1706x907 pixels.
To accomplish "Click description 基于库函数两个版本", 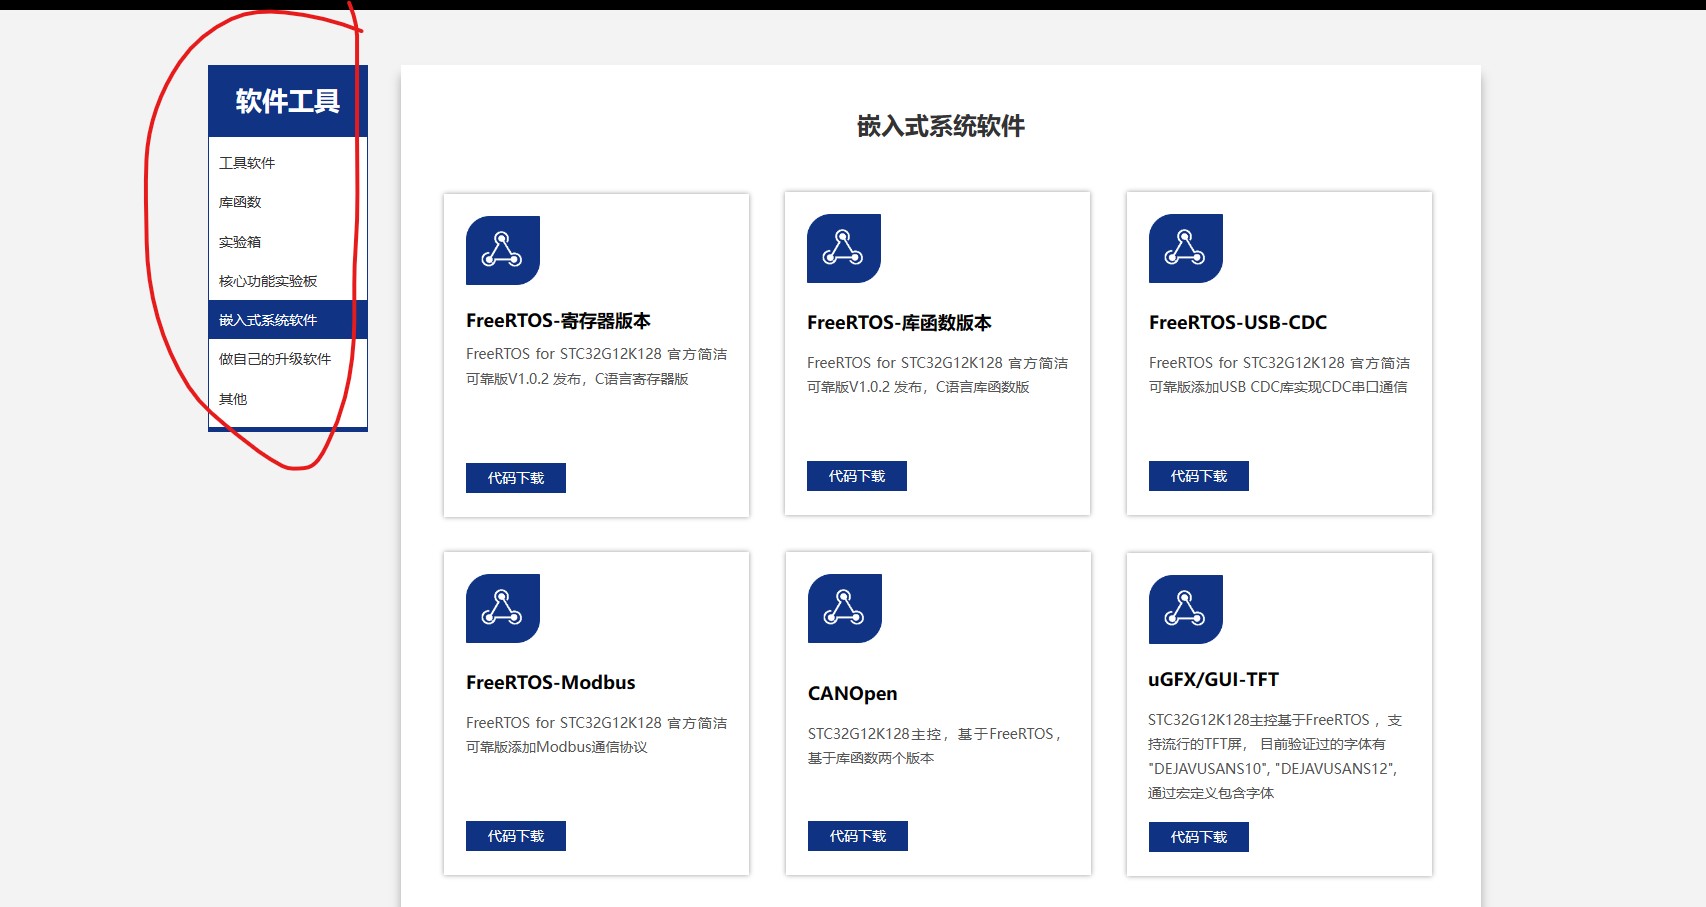I will point(935,746).
